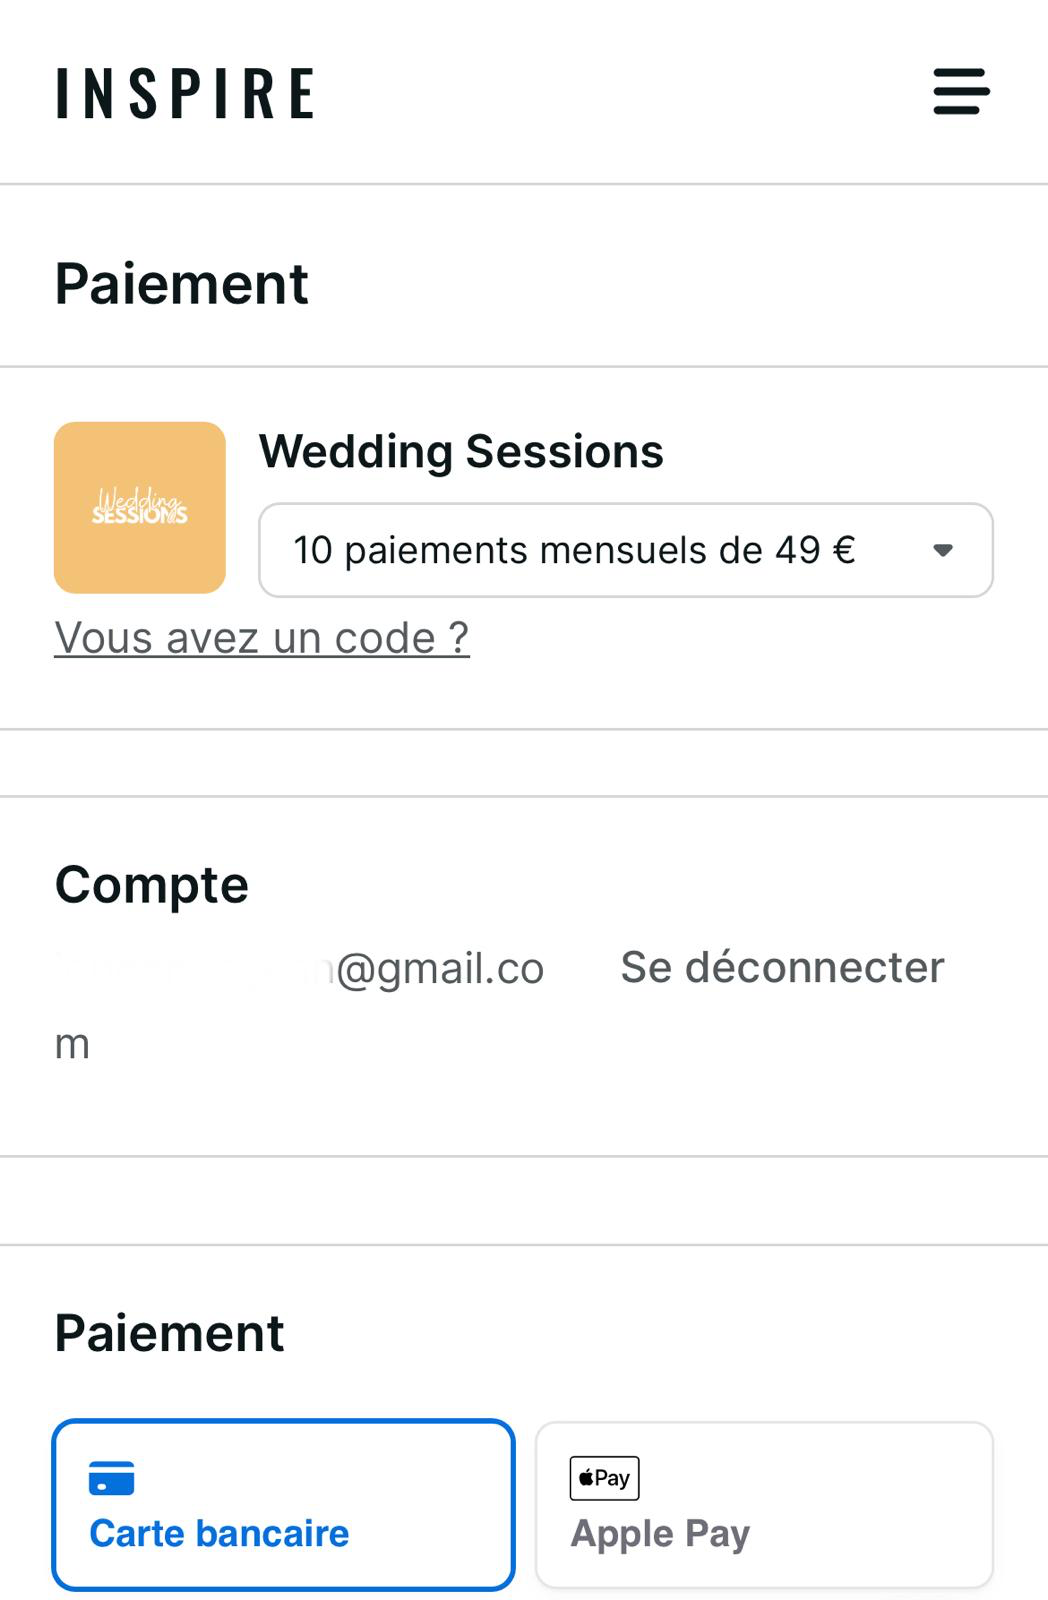
Task: Click the Compte section heading
Action: (152, 885)
